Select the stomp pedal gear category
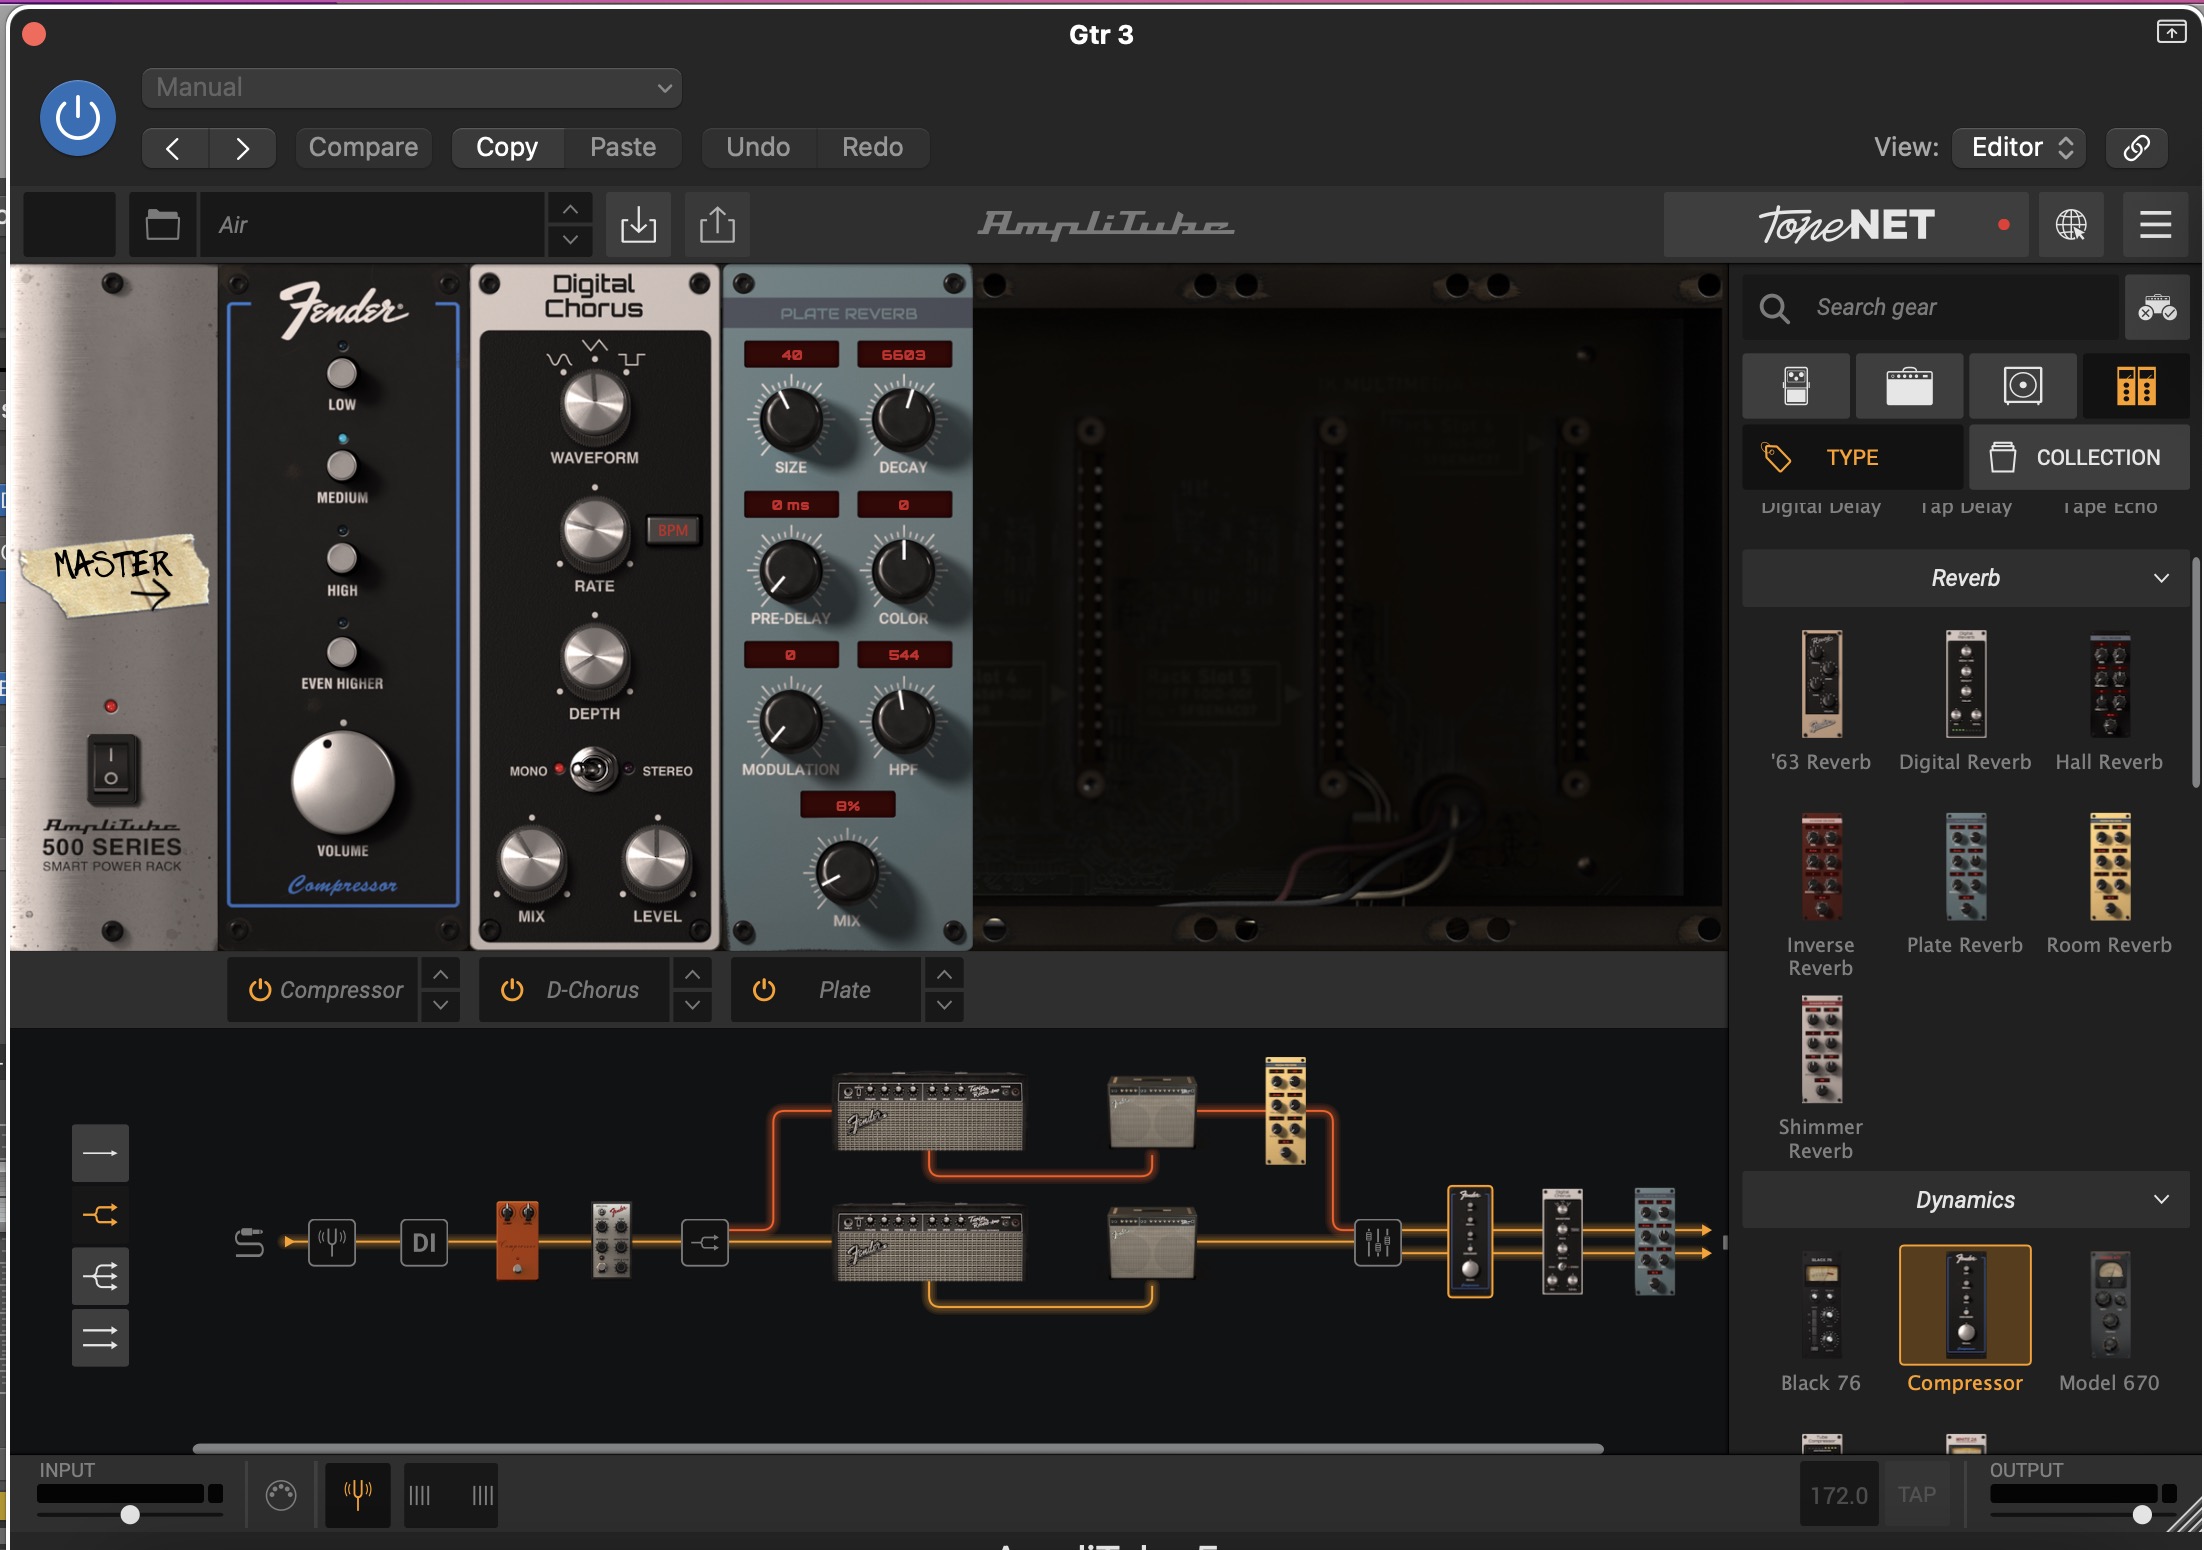This screenshot has width=2204, height=1550. click(x=1796, y=386)
